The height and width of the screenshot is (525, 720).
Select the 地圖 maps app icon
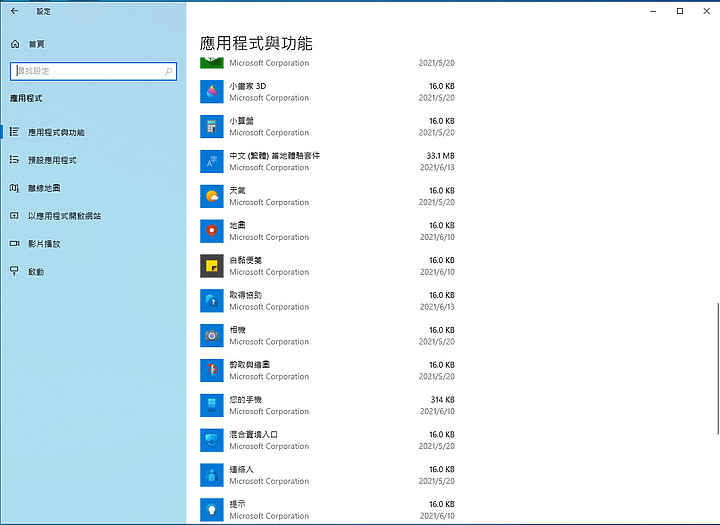[x=212, y=231]
